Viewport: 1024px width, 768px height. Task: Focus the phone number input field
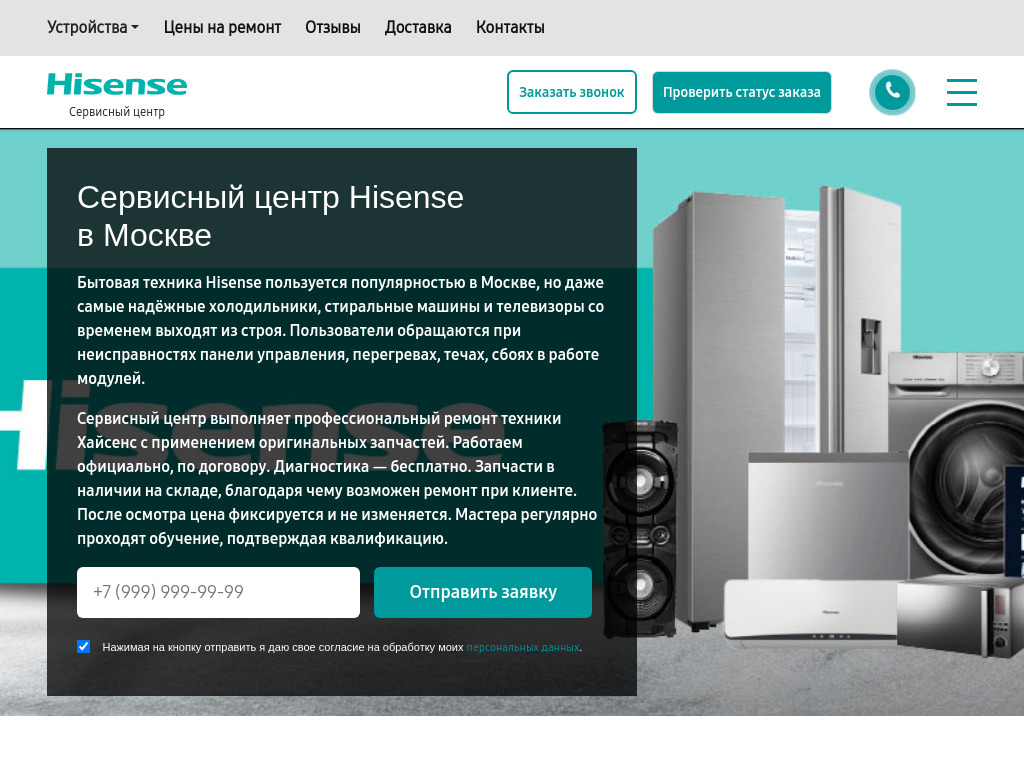tap(218, 592)
